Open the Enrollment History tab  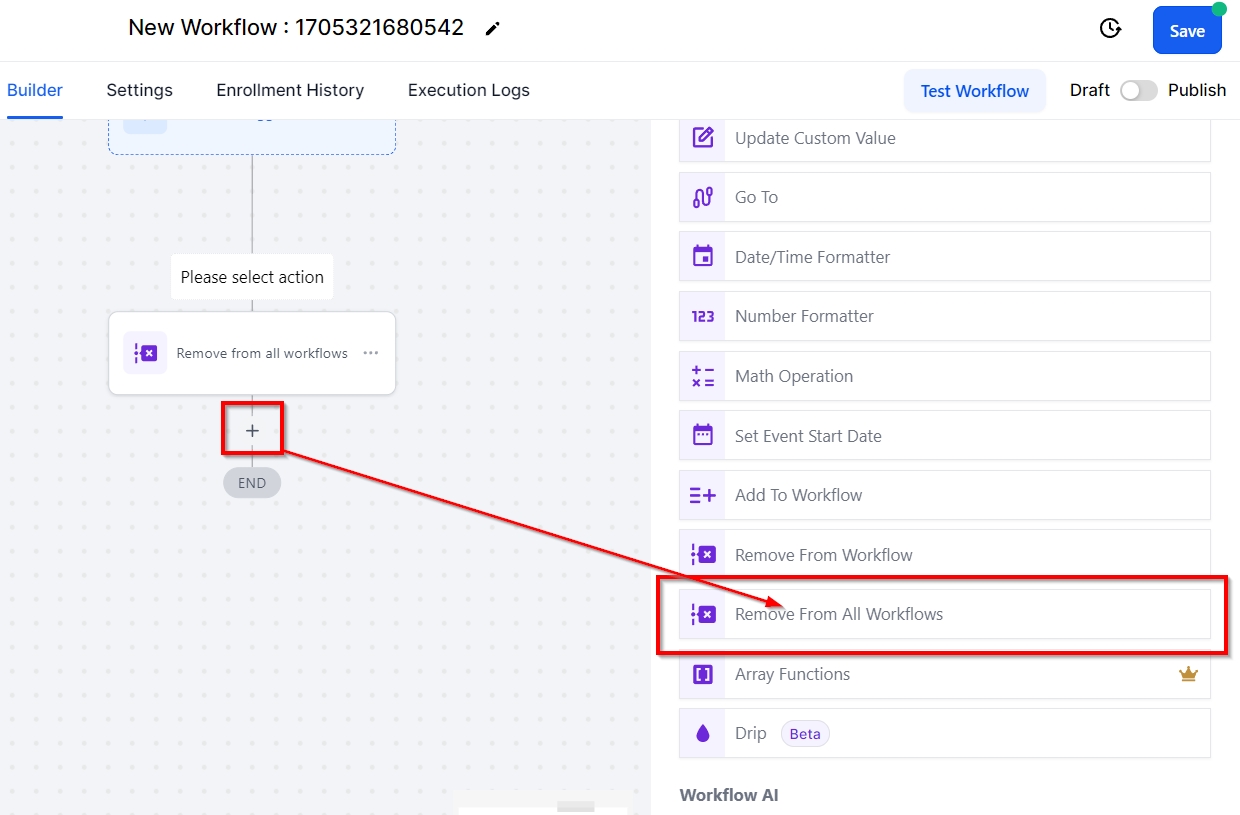point(290,90)
